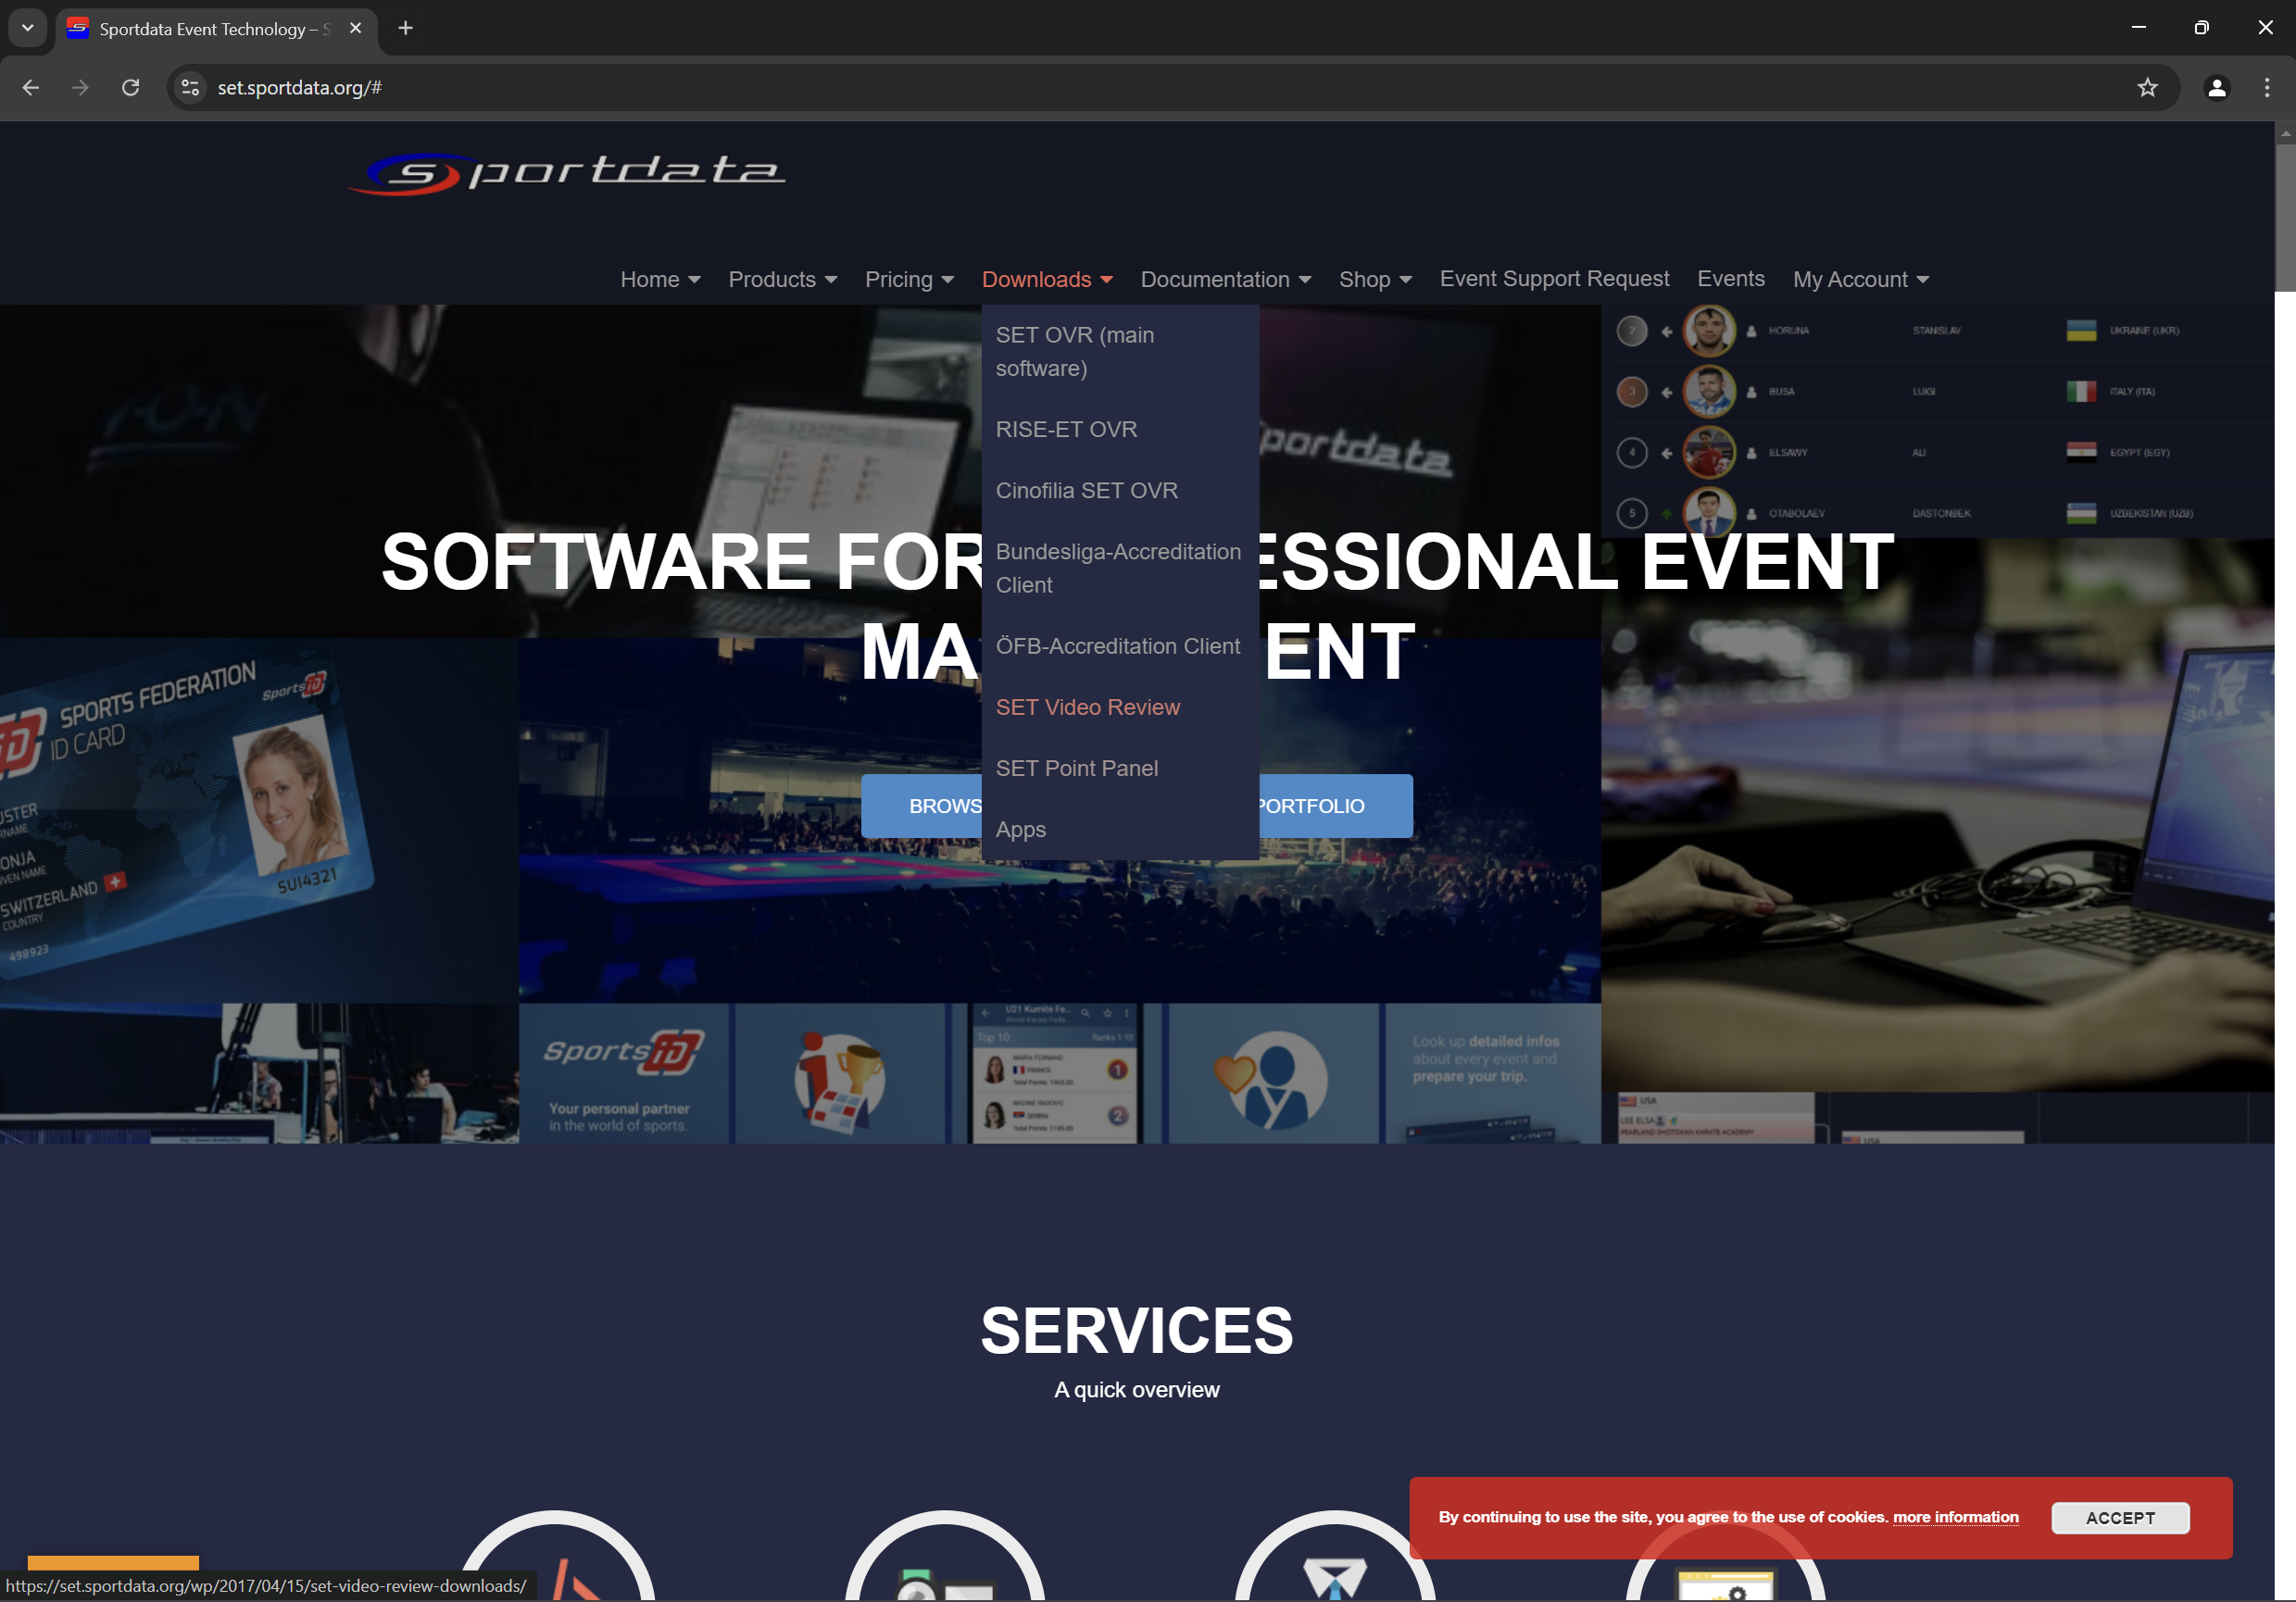Expand the My Account dropdown
2296x1602 pixels.
(x=1860, y=280)
